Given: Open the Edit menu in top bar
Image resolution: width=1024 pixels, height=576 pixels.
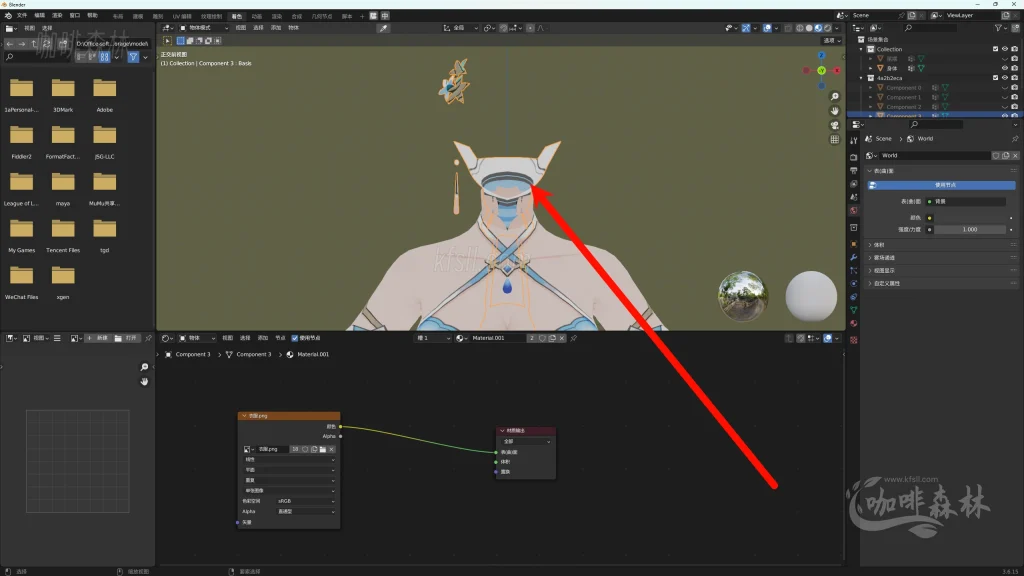Looking at the screenshot, I should tap(39, 16).
